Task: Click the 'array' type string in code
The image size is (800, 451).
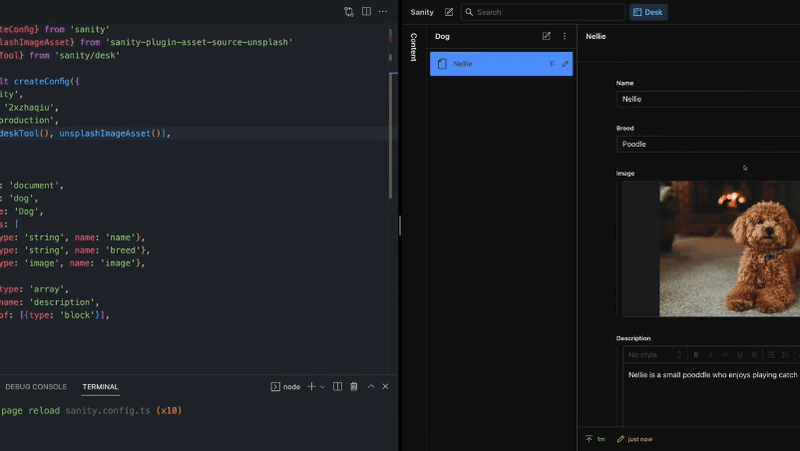Action: (46, 289)
